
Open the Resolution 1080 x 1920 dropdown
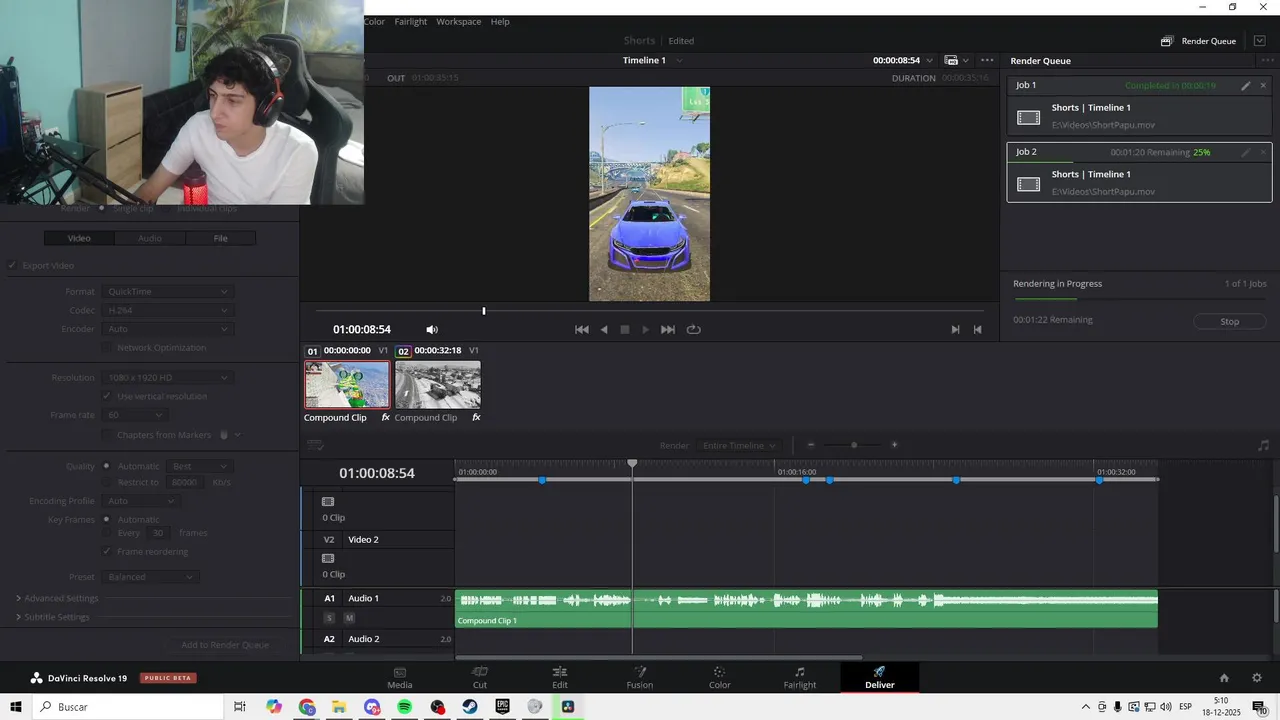(x=167, y=377)
